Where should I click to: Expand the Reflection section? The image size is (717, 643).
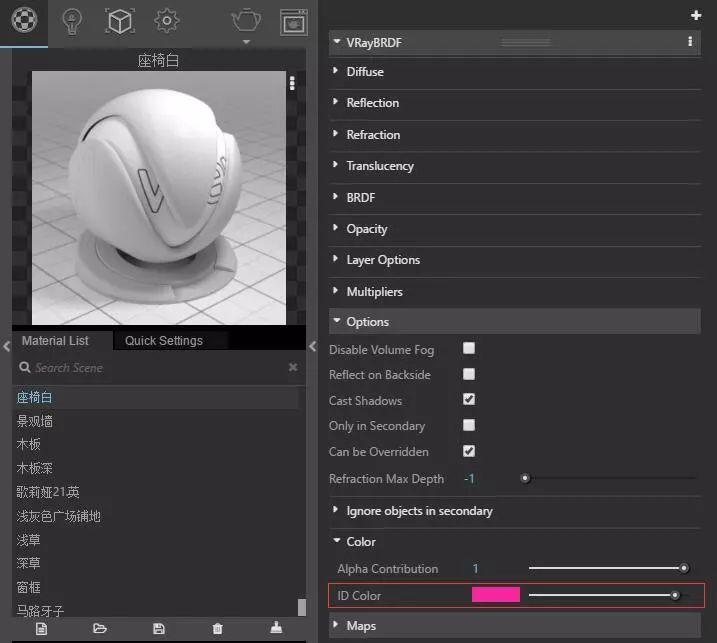pos(336,102)
